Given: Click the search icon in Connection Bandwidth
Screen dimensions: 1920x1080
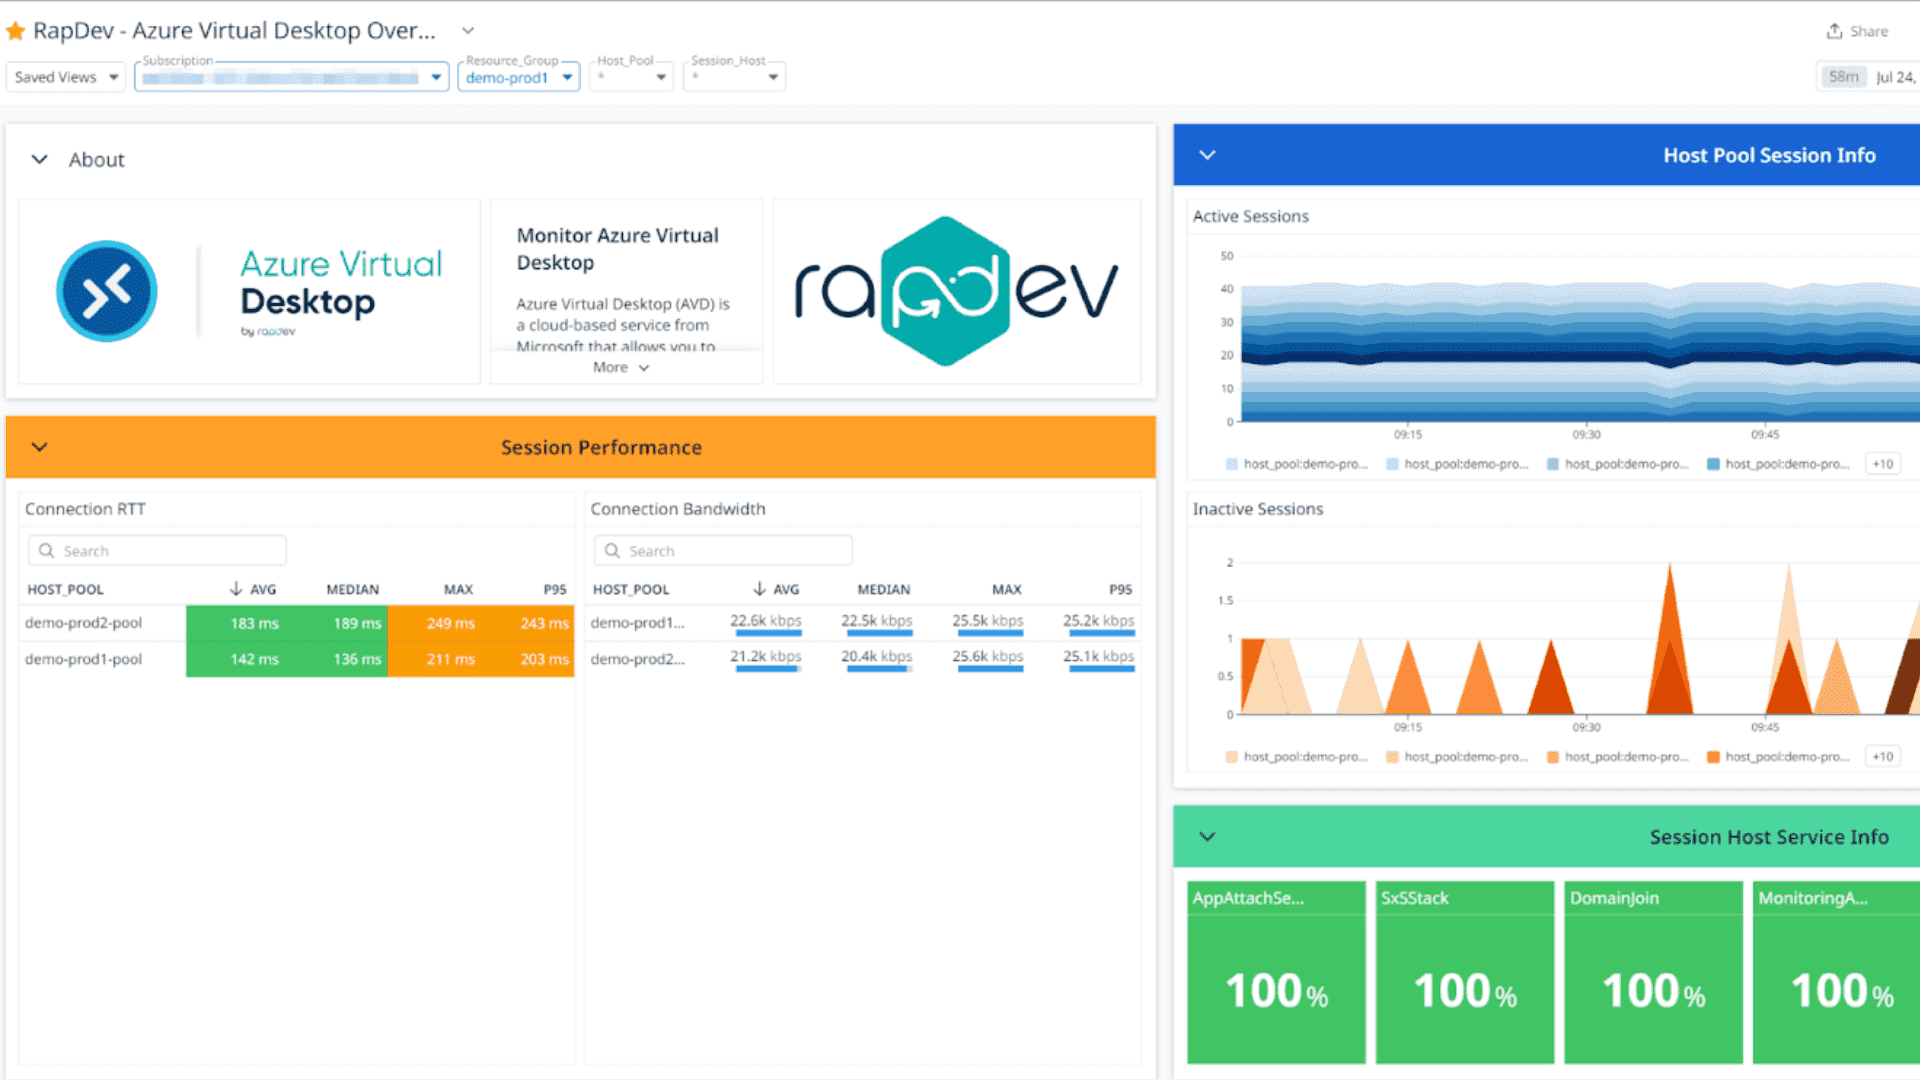Looking at the screenshot, I should (612, 551).
